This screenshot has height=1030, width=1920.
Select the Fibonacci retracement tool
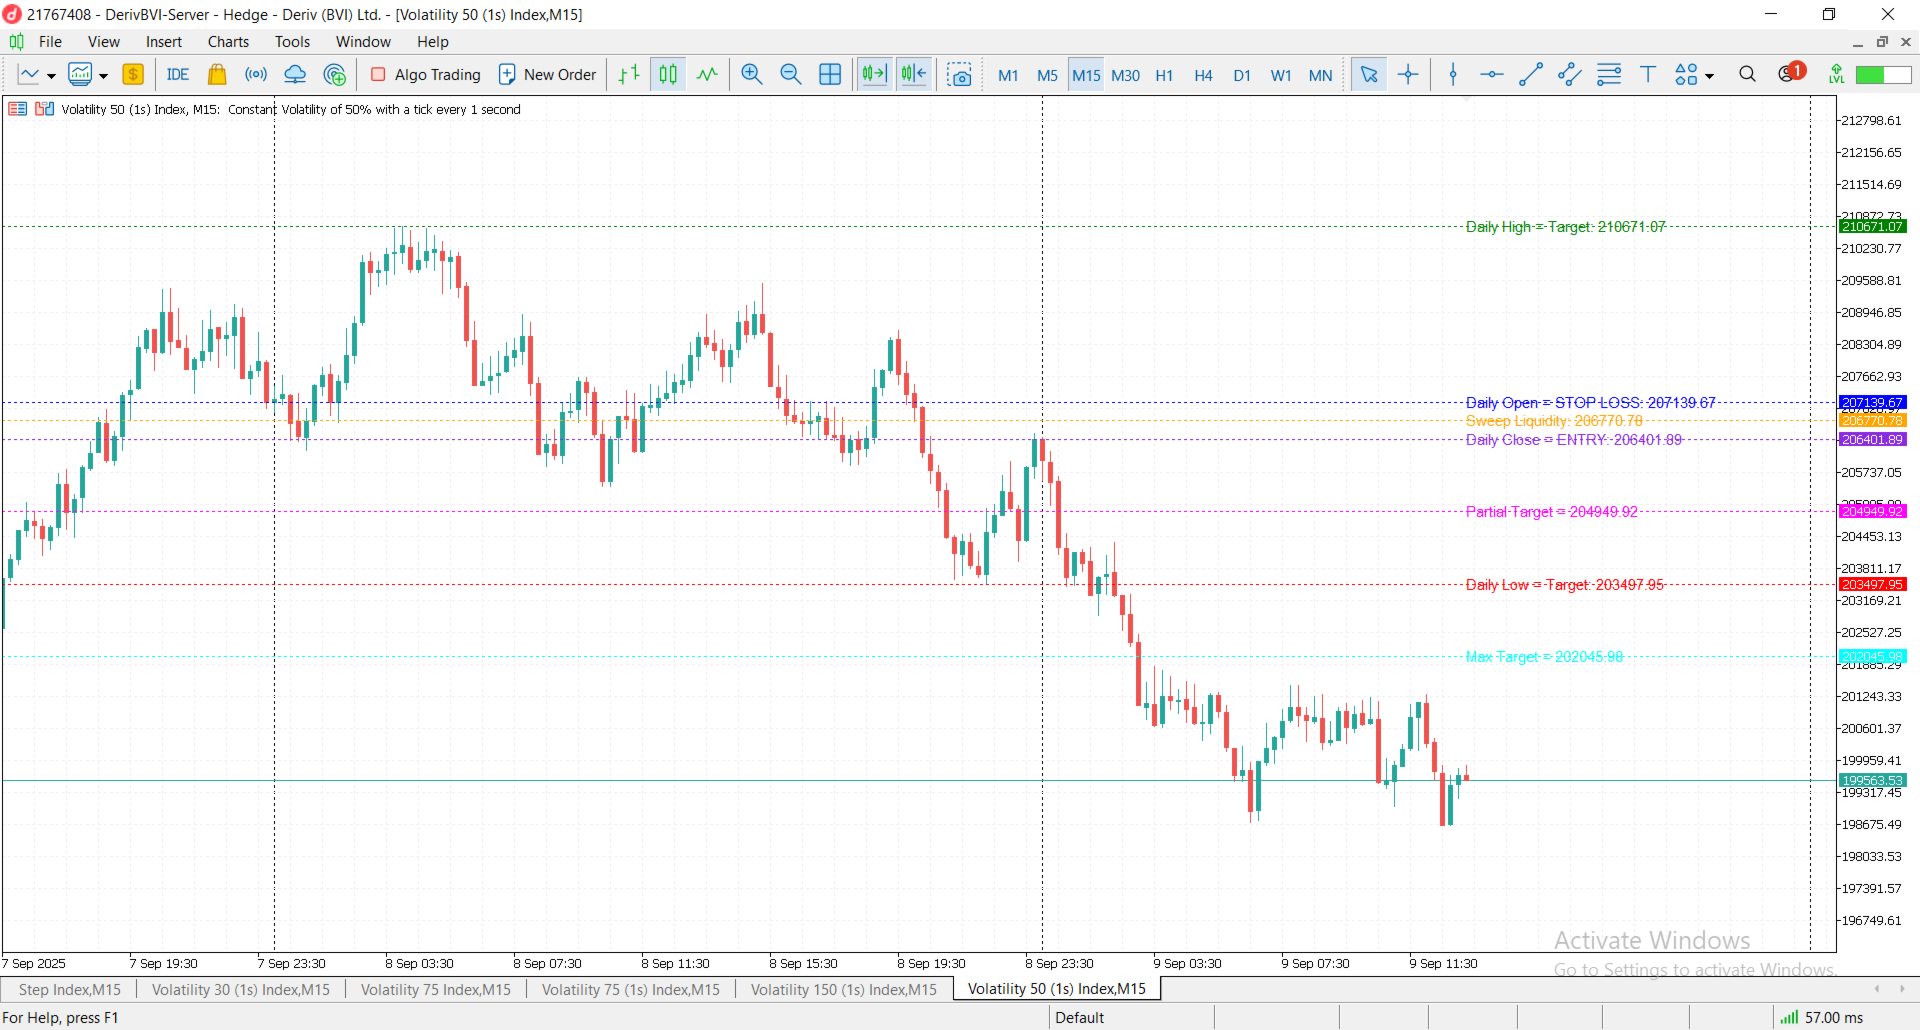[1609, 75]
